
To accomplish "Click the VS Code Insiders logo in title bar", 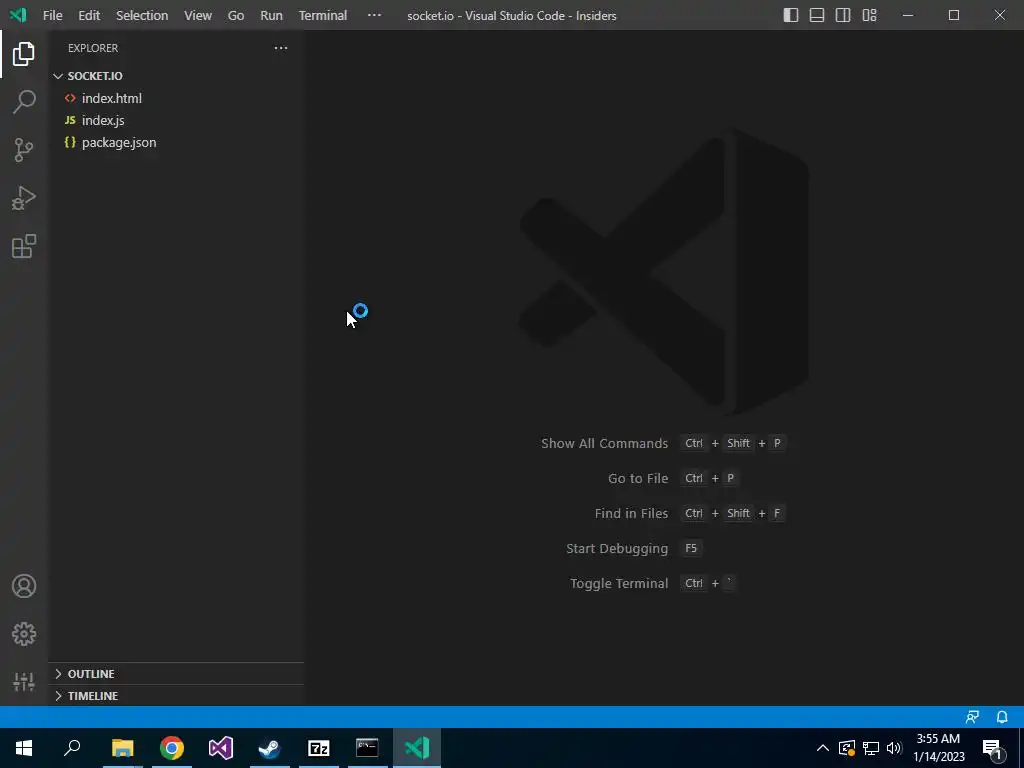I will (18, 15).
